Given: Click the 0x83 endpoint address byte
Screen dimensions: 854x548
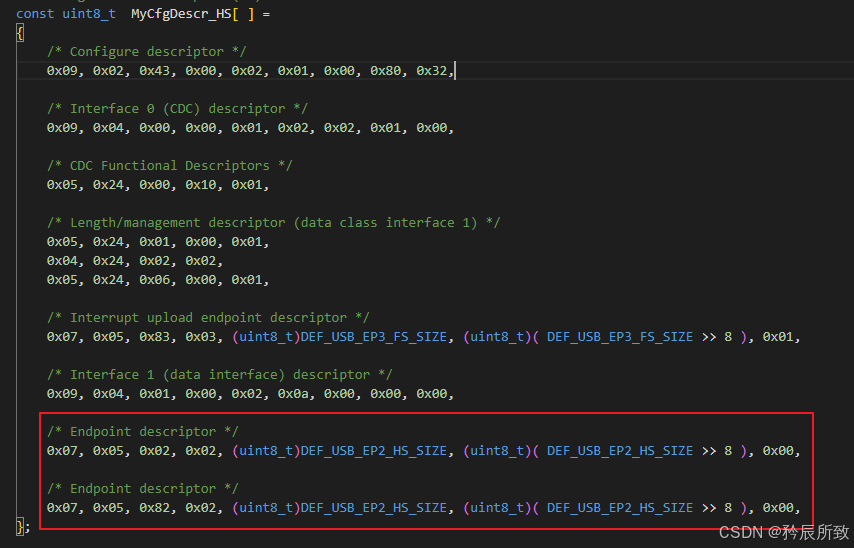Looking at the screenshot, I should point(155,337).
